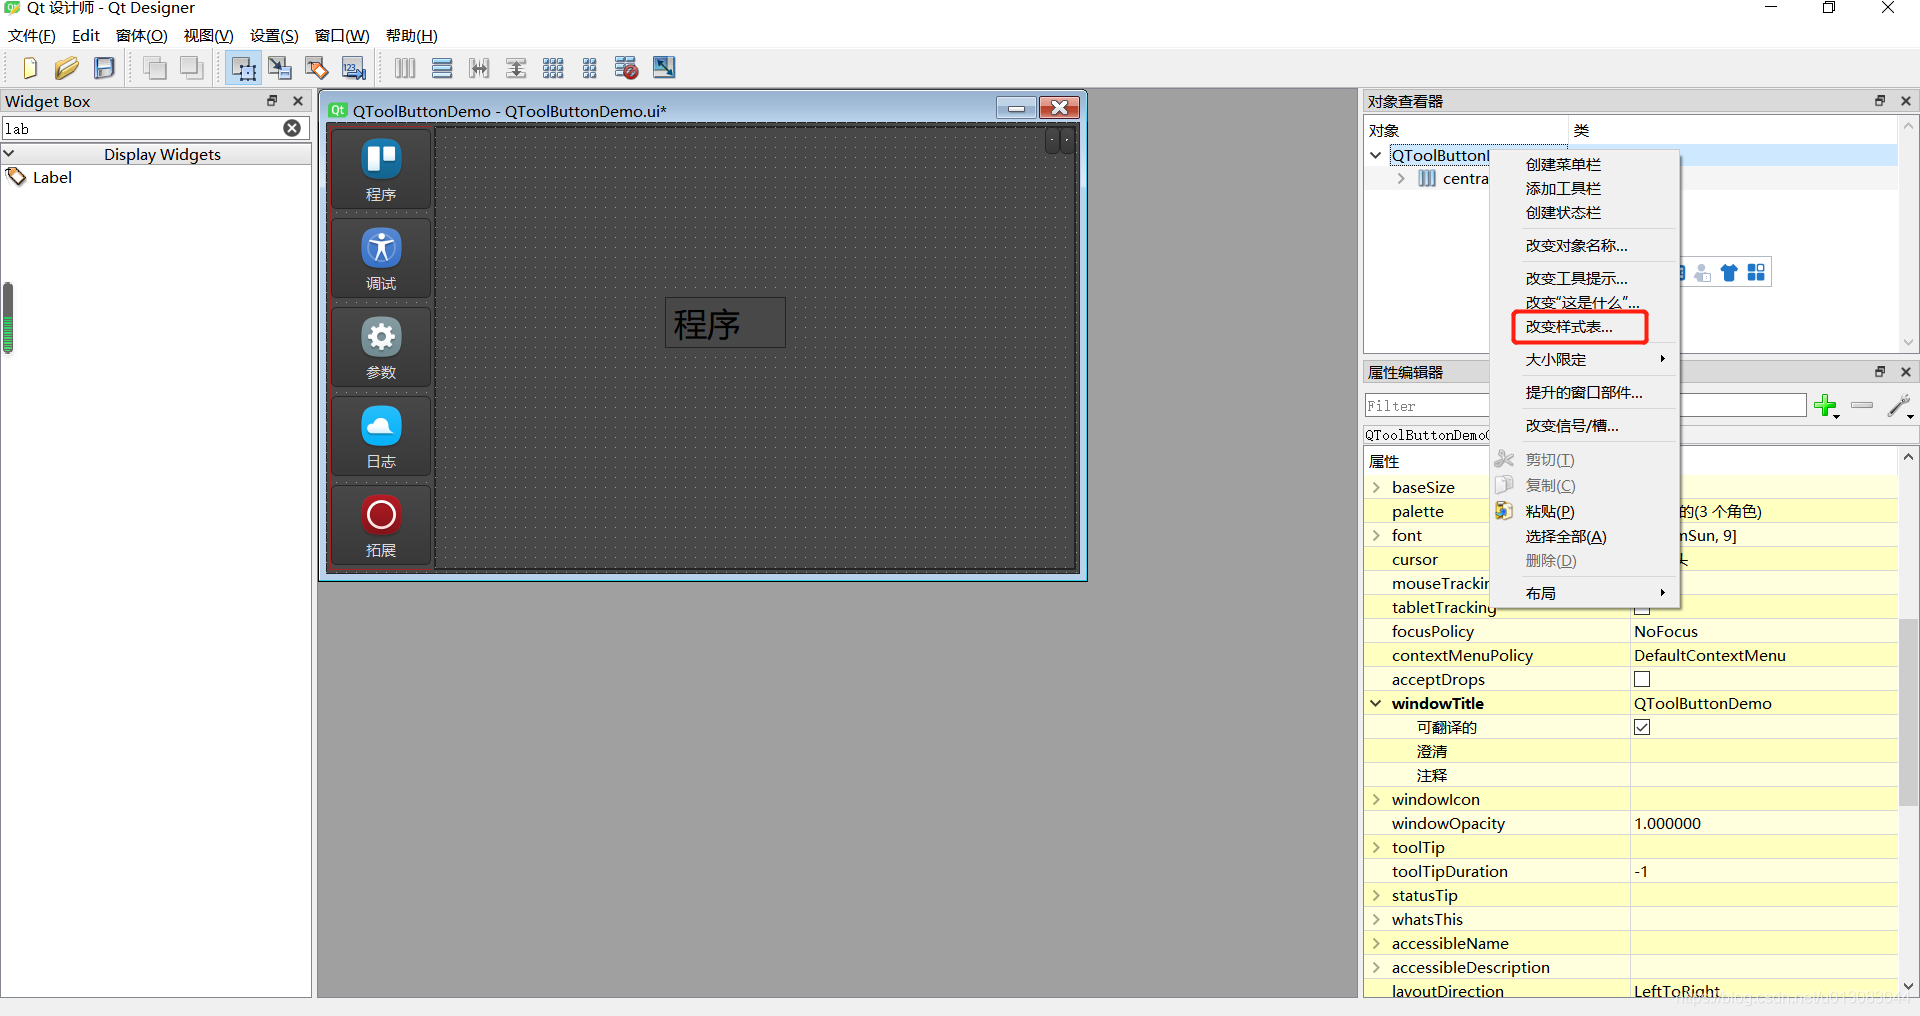Open the property editor wrench options

click(1899, 406)
